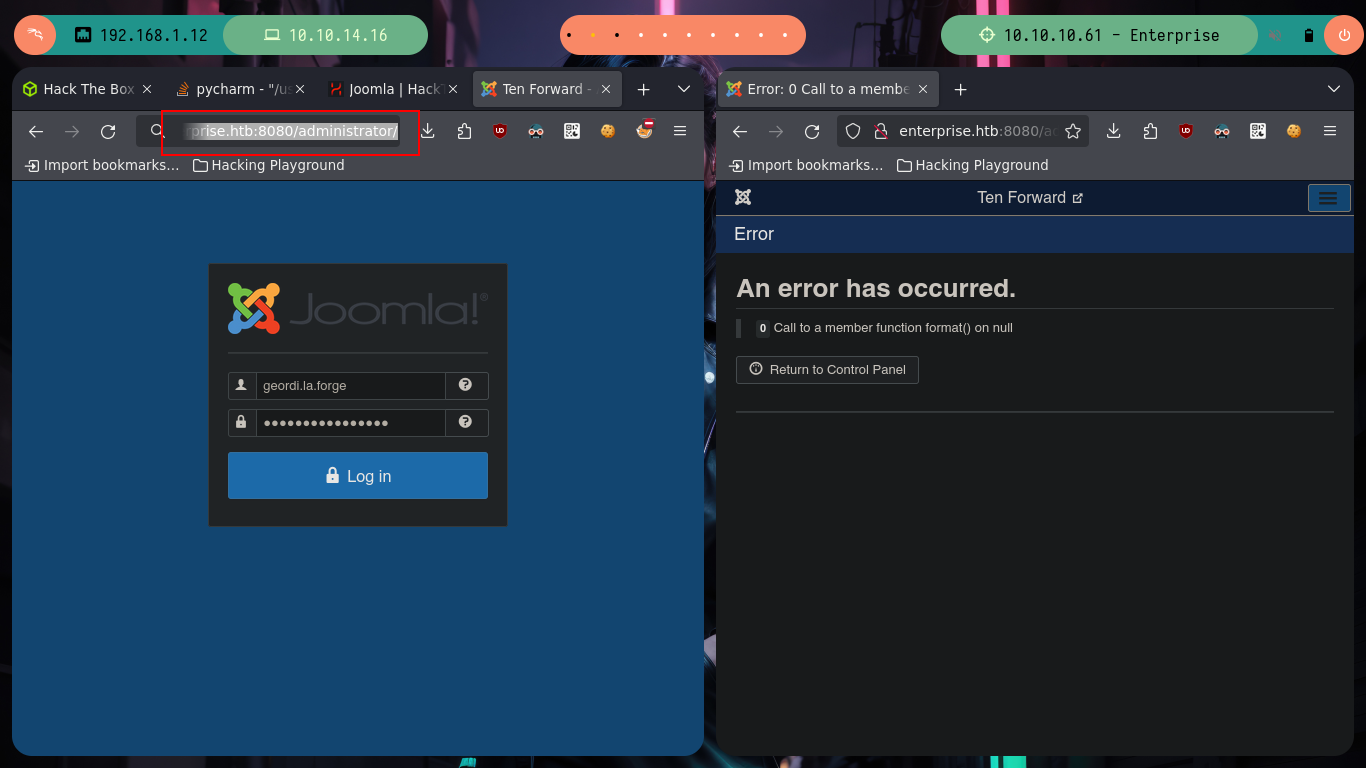Click the password help question-mark icon

[x=465, y=422]
